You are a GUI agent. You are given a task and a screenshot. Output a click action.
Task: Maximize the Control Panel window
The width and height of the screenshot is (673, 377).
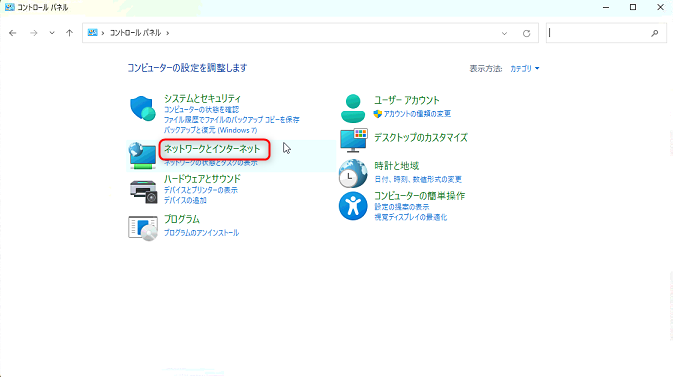pos(633,7)
